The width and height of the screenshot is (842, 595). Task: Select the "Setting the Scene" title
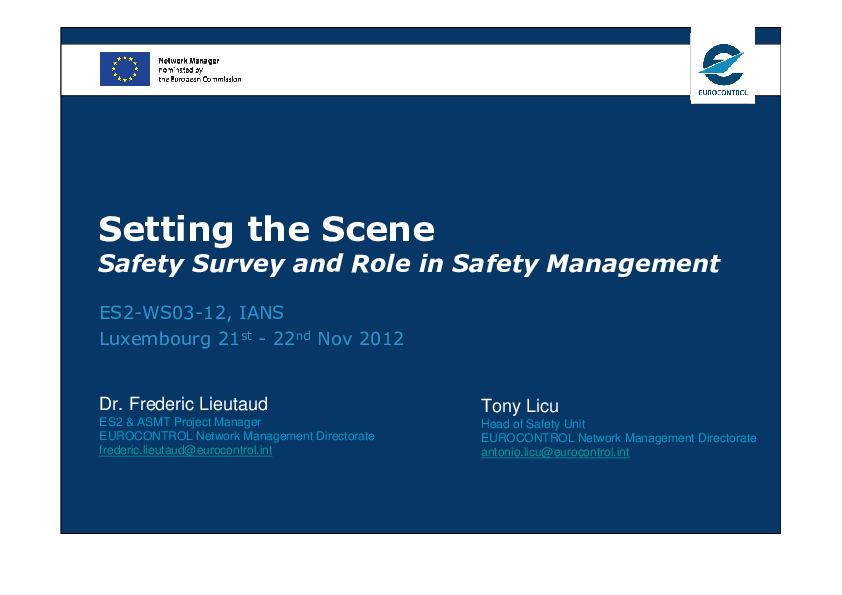pos(266,230)
